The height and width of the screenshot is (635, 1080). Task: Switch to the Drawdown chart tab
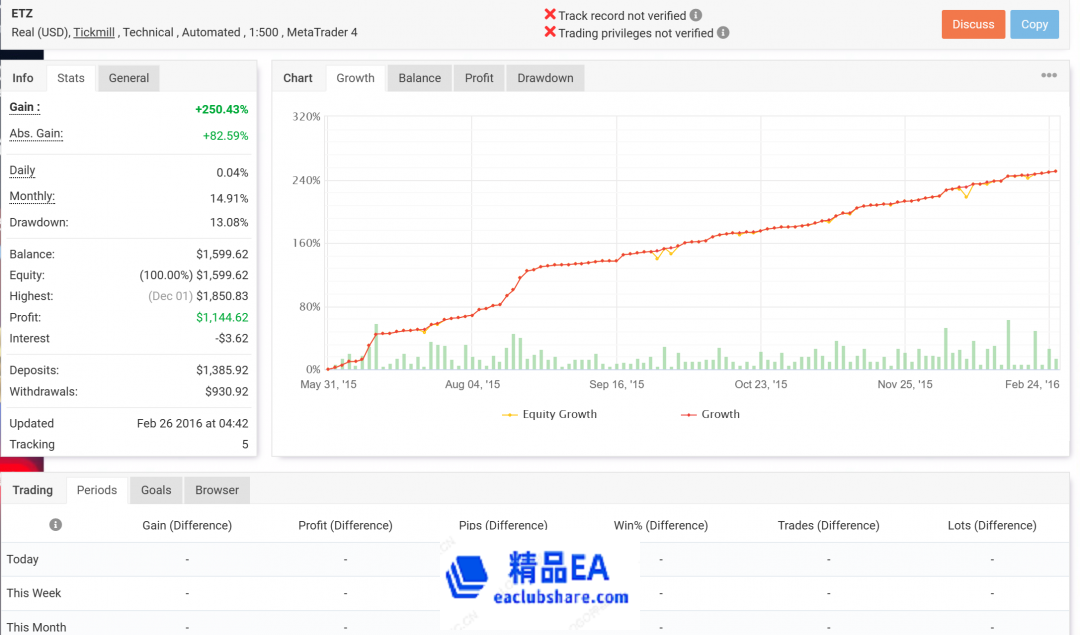pos(545,78)
